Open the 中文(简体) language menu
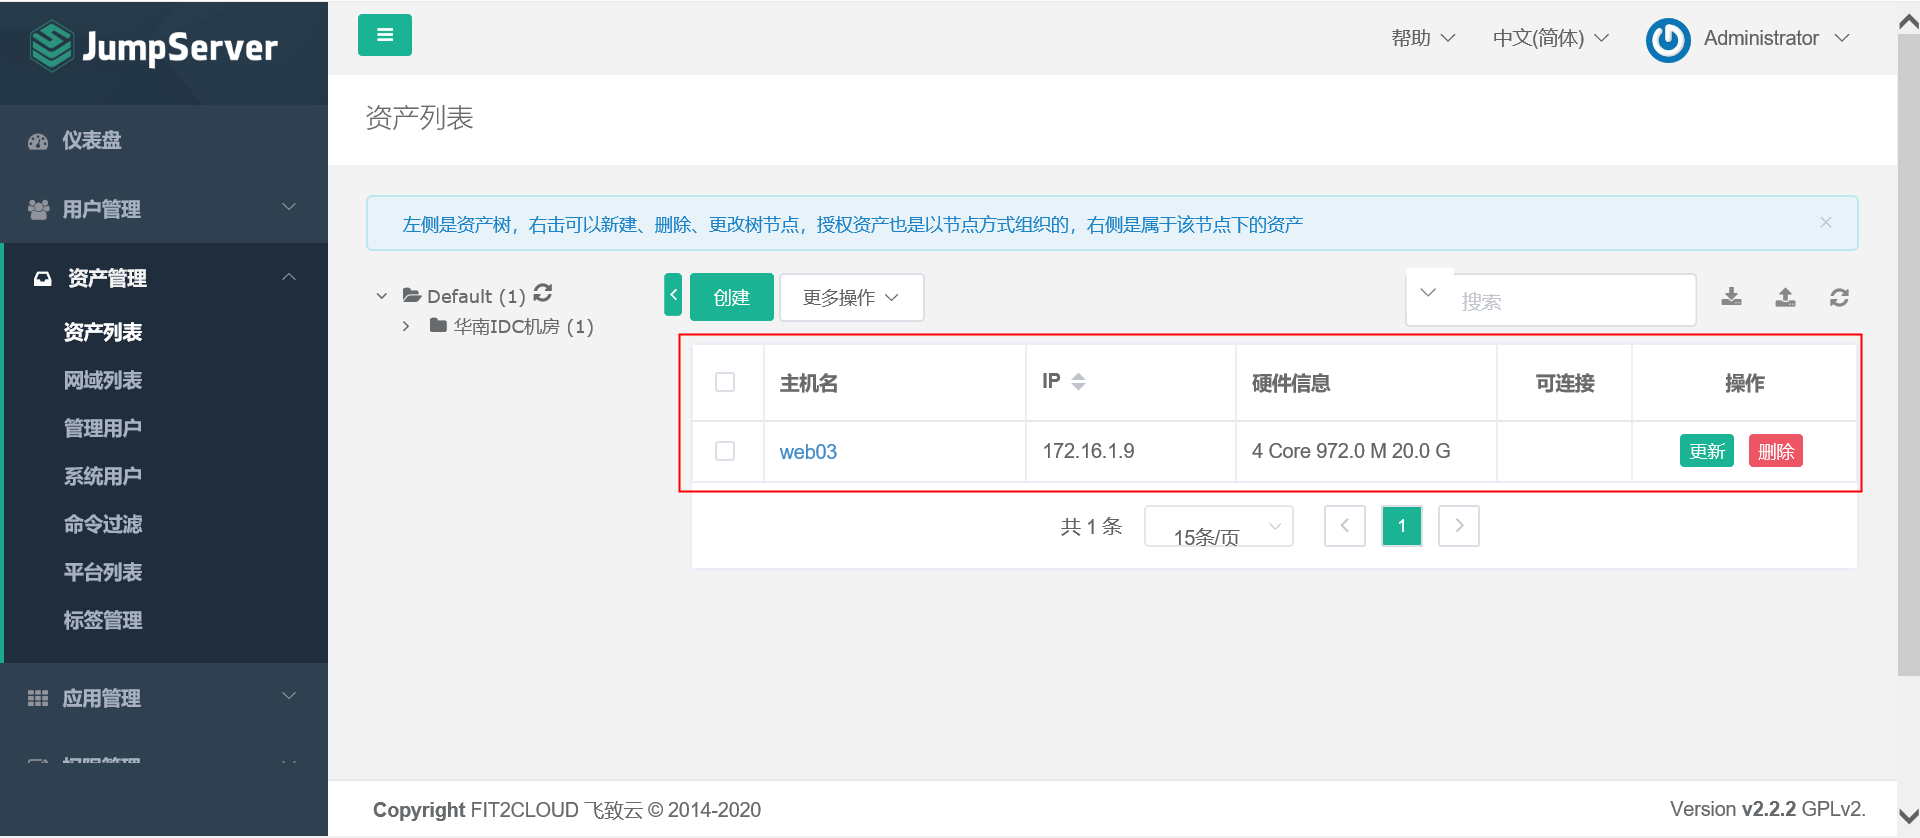This screenshot has width=1920, height=838. pyautogui.click(x=1550, y=38)
